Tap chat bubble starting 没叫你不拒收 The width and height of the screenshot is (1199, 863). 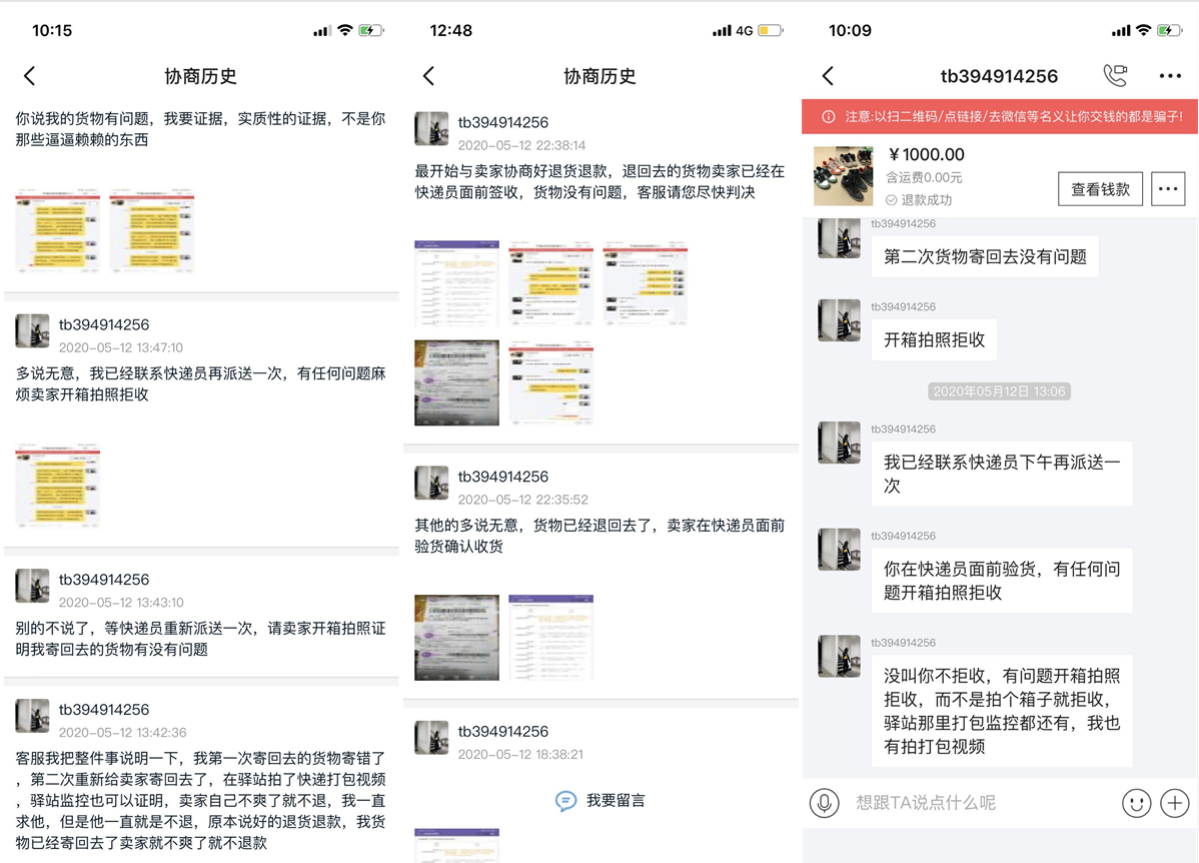click(1002, 711)
